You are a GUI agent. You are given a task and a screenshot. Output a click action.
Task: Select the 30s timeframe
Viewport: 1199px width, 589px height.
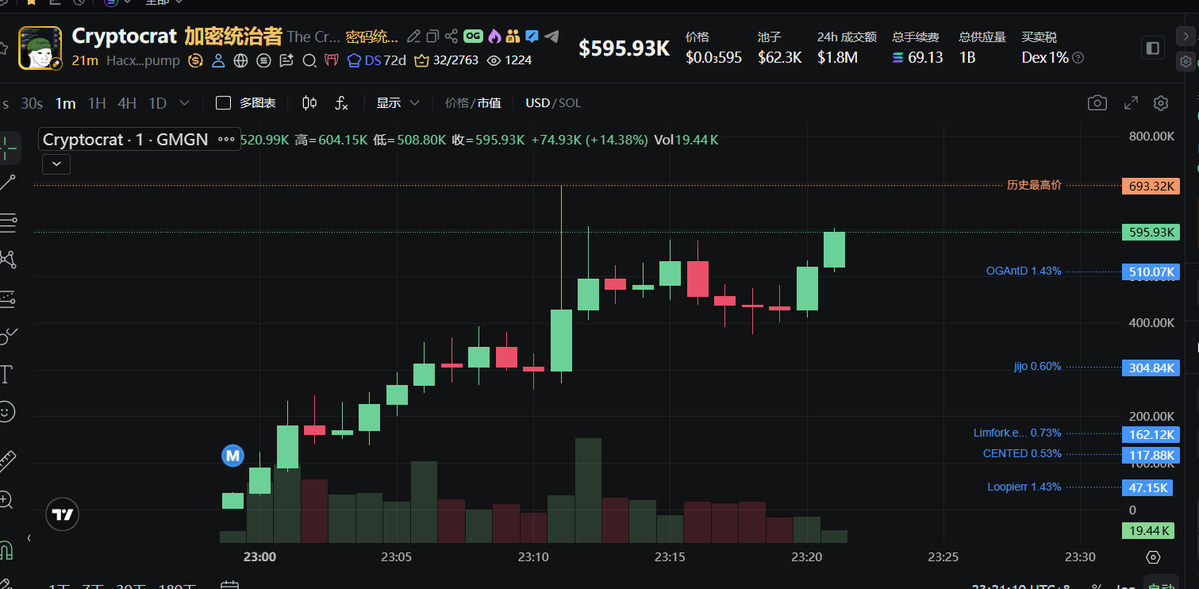pyautogui.click(x=31, y=103)
